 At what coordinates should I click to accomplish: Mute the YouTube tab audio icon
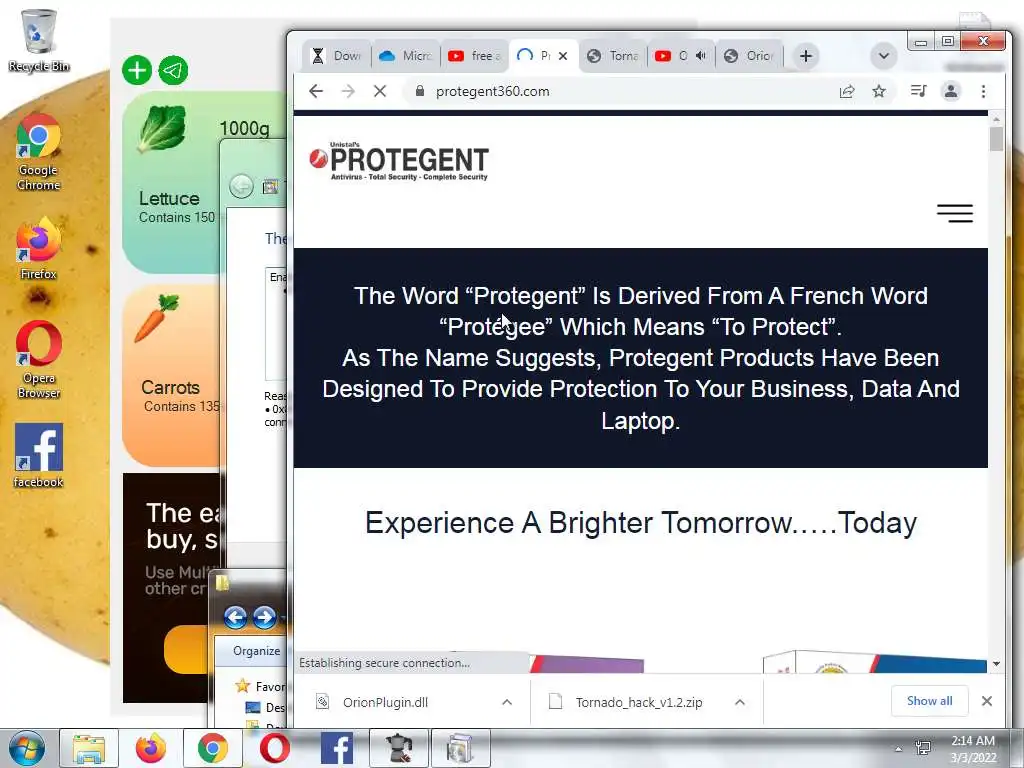(701, 56)
